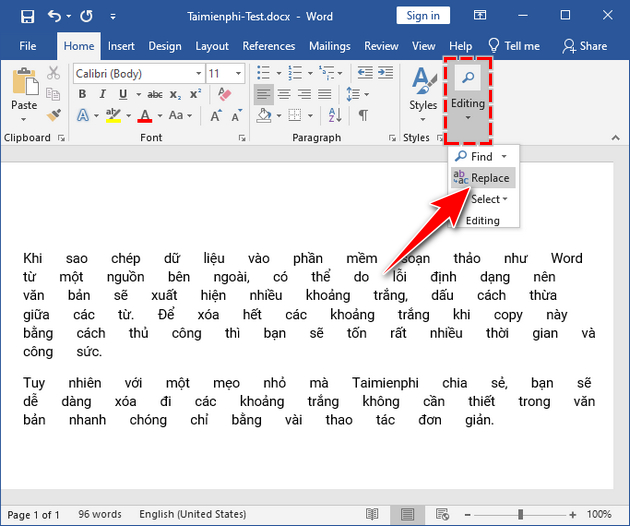Toggle Underline formatting
The height and width of the screenshot is (526, 630).
pos(123,94)
